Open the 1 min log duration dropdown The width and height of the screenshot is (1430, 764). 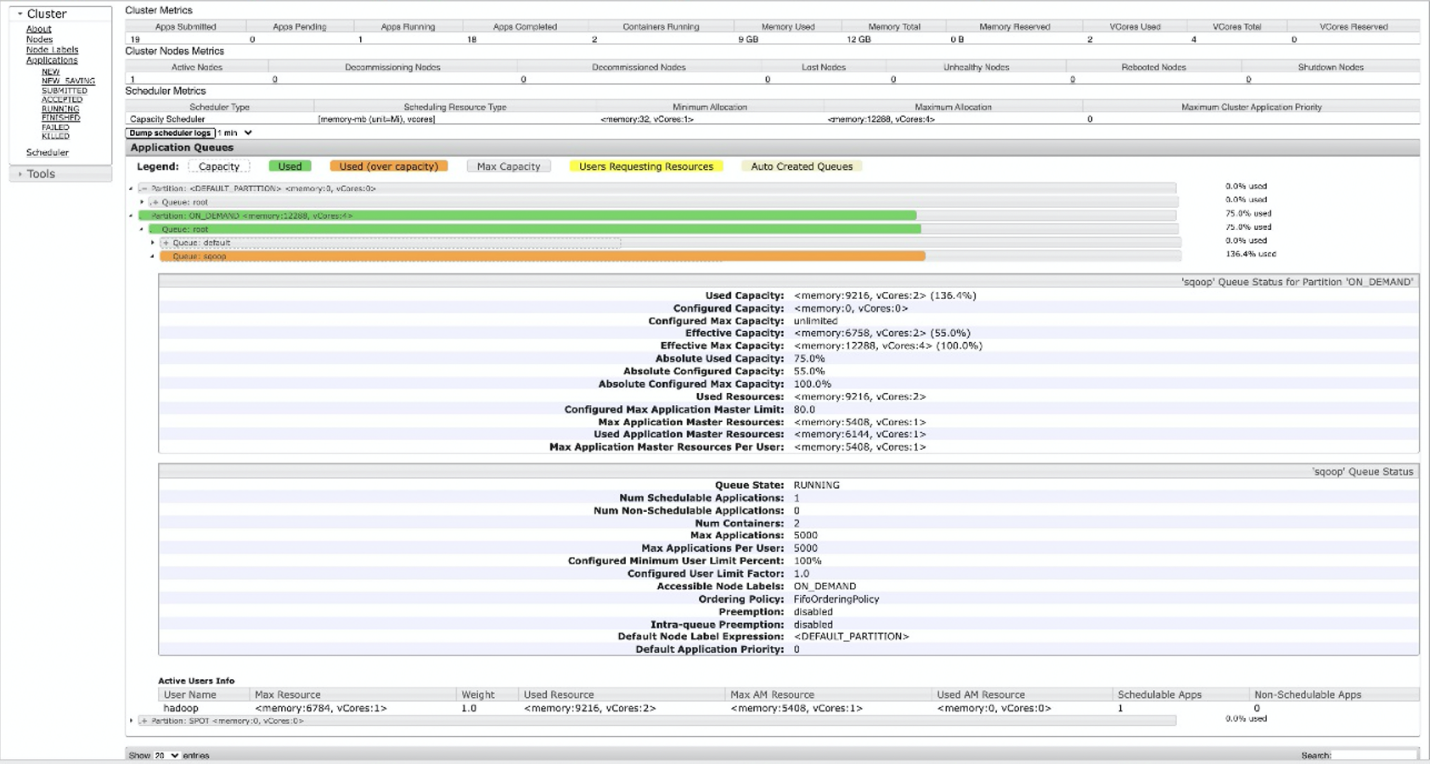(236, 133)
